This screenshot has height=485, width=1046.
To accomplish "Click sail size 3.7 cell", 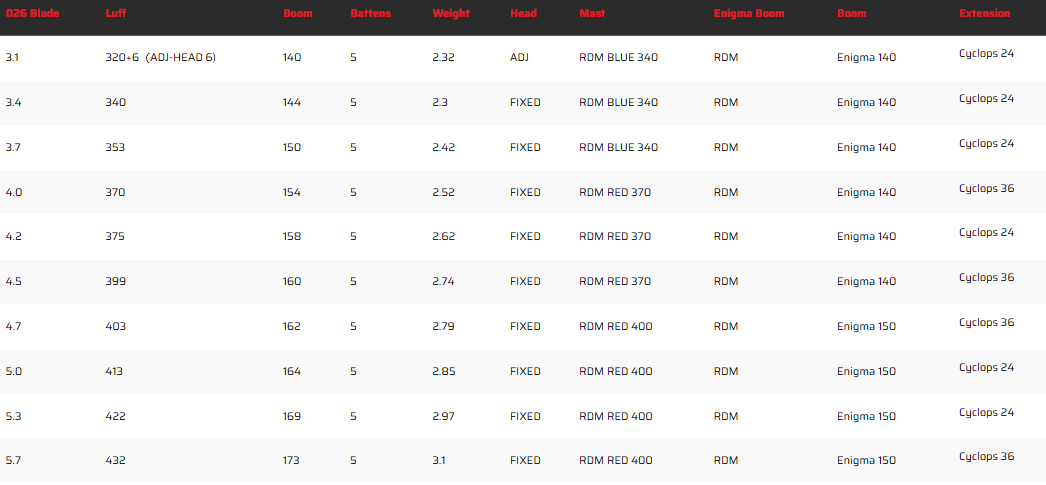I will [12, 147].
